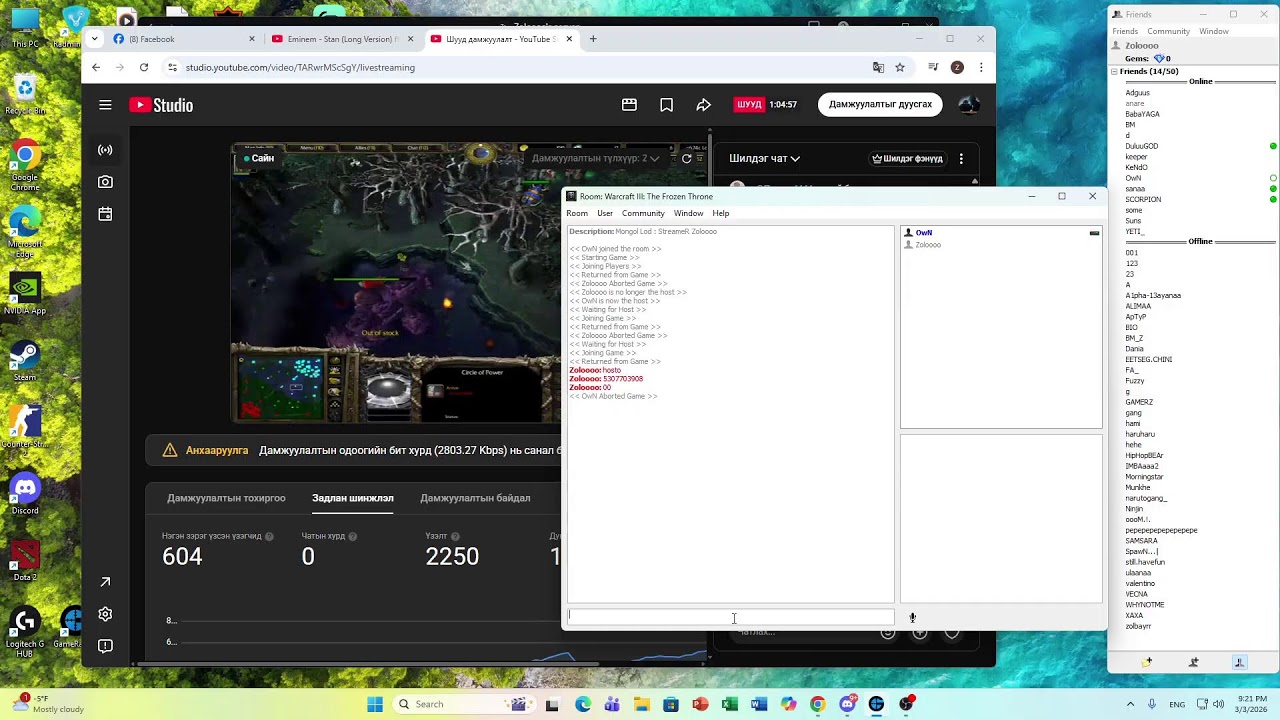
Task: Open the YouTube Studio hamburger menu
Action: click(x=105, y=105)
